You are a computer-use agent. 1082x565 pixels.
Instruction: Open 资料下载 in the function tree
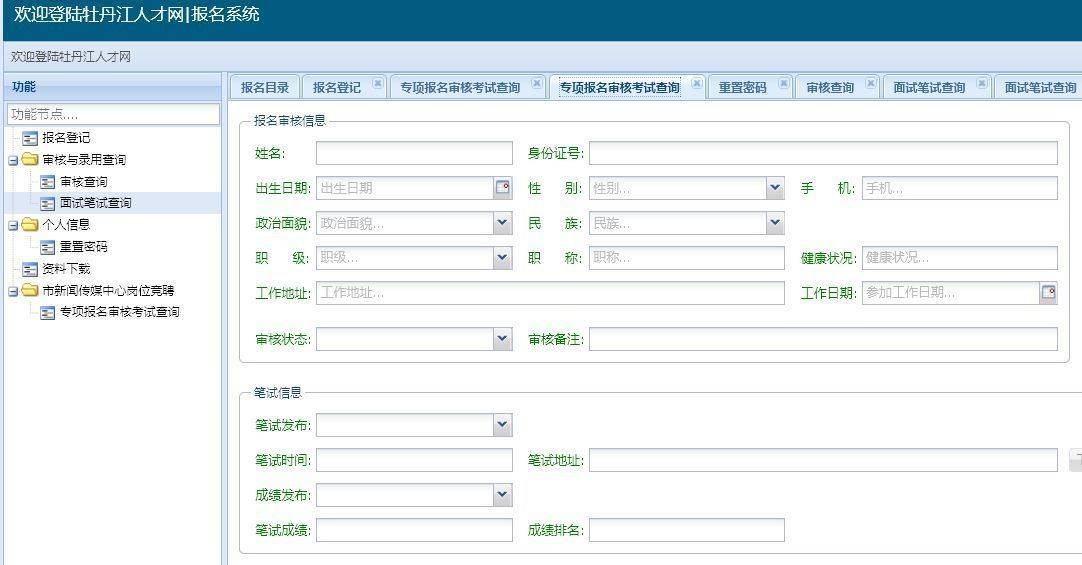65,269
